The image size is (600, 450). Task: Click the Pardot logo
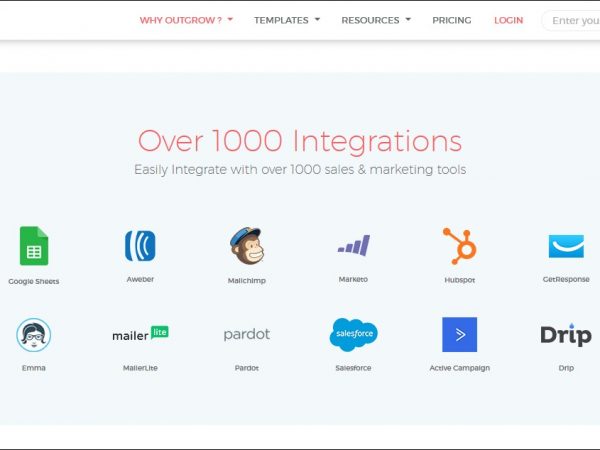[x=246, y=334]
